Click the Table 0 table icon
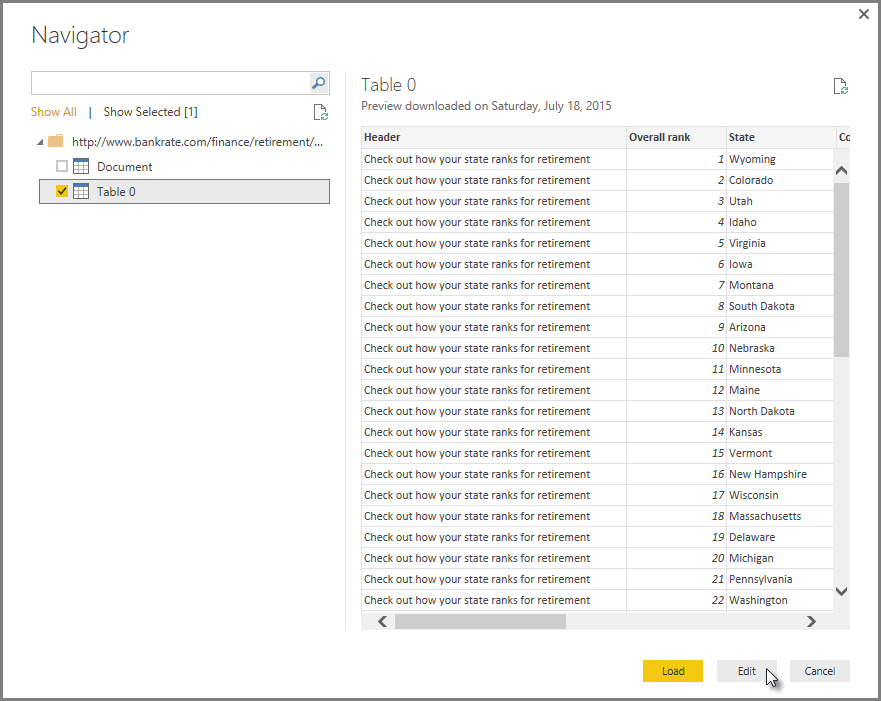 [81, 192]
